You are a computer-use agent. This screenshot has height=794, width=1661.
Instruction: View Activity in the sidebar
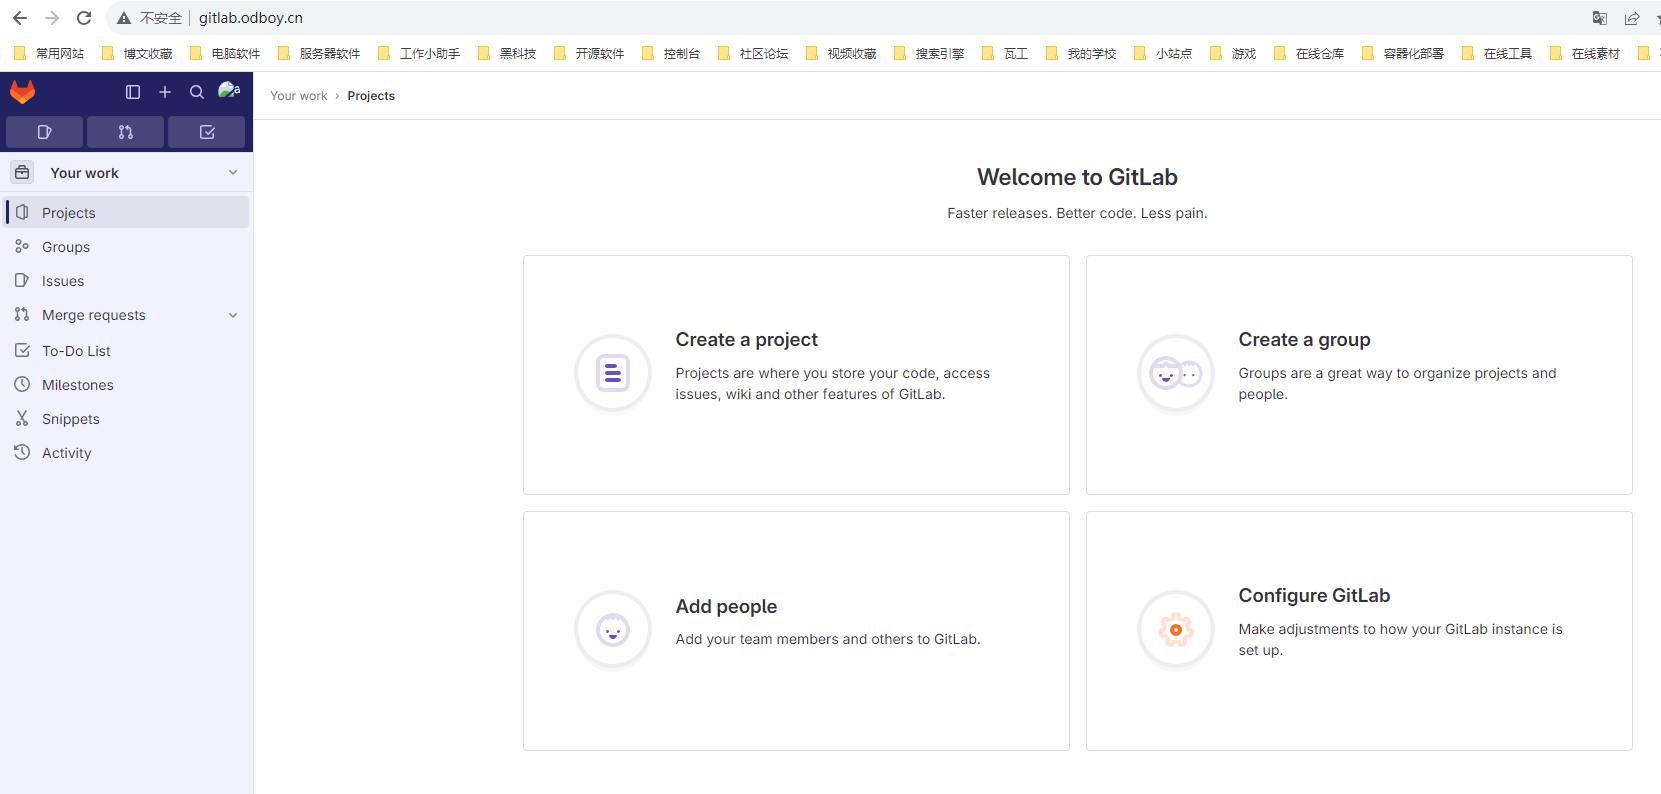[66, 453]
